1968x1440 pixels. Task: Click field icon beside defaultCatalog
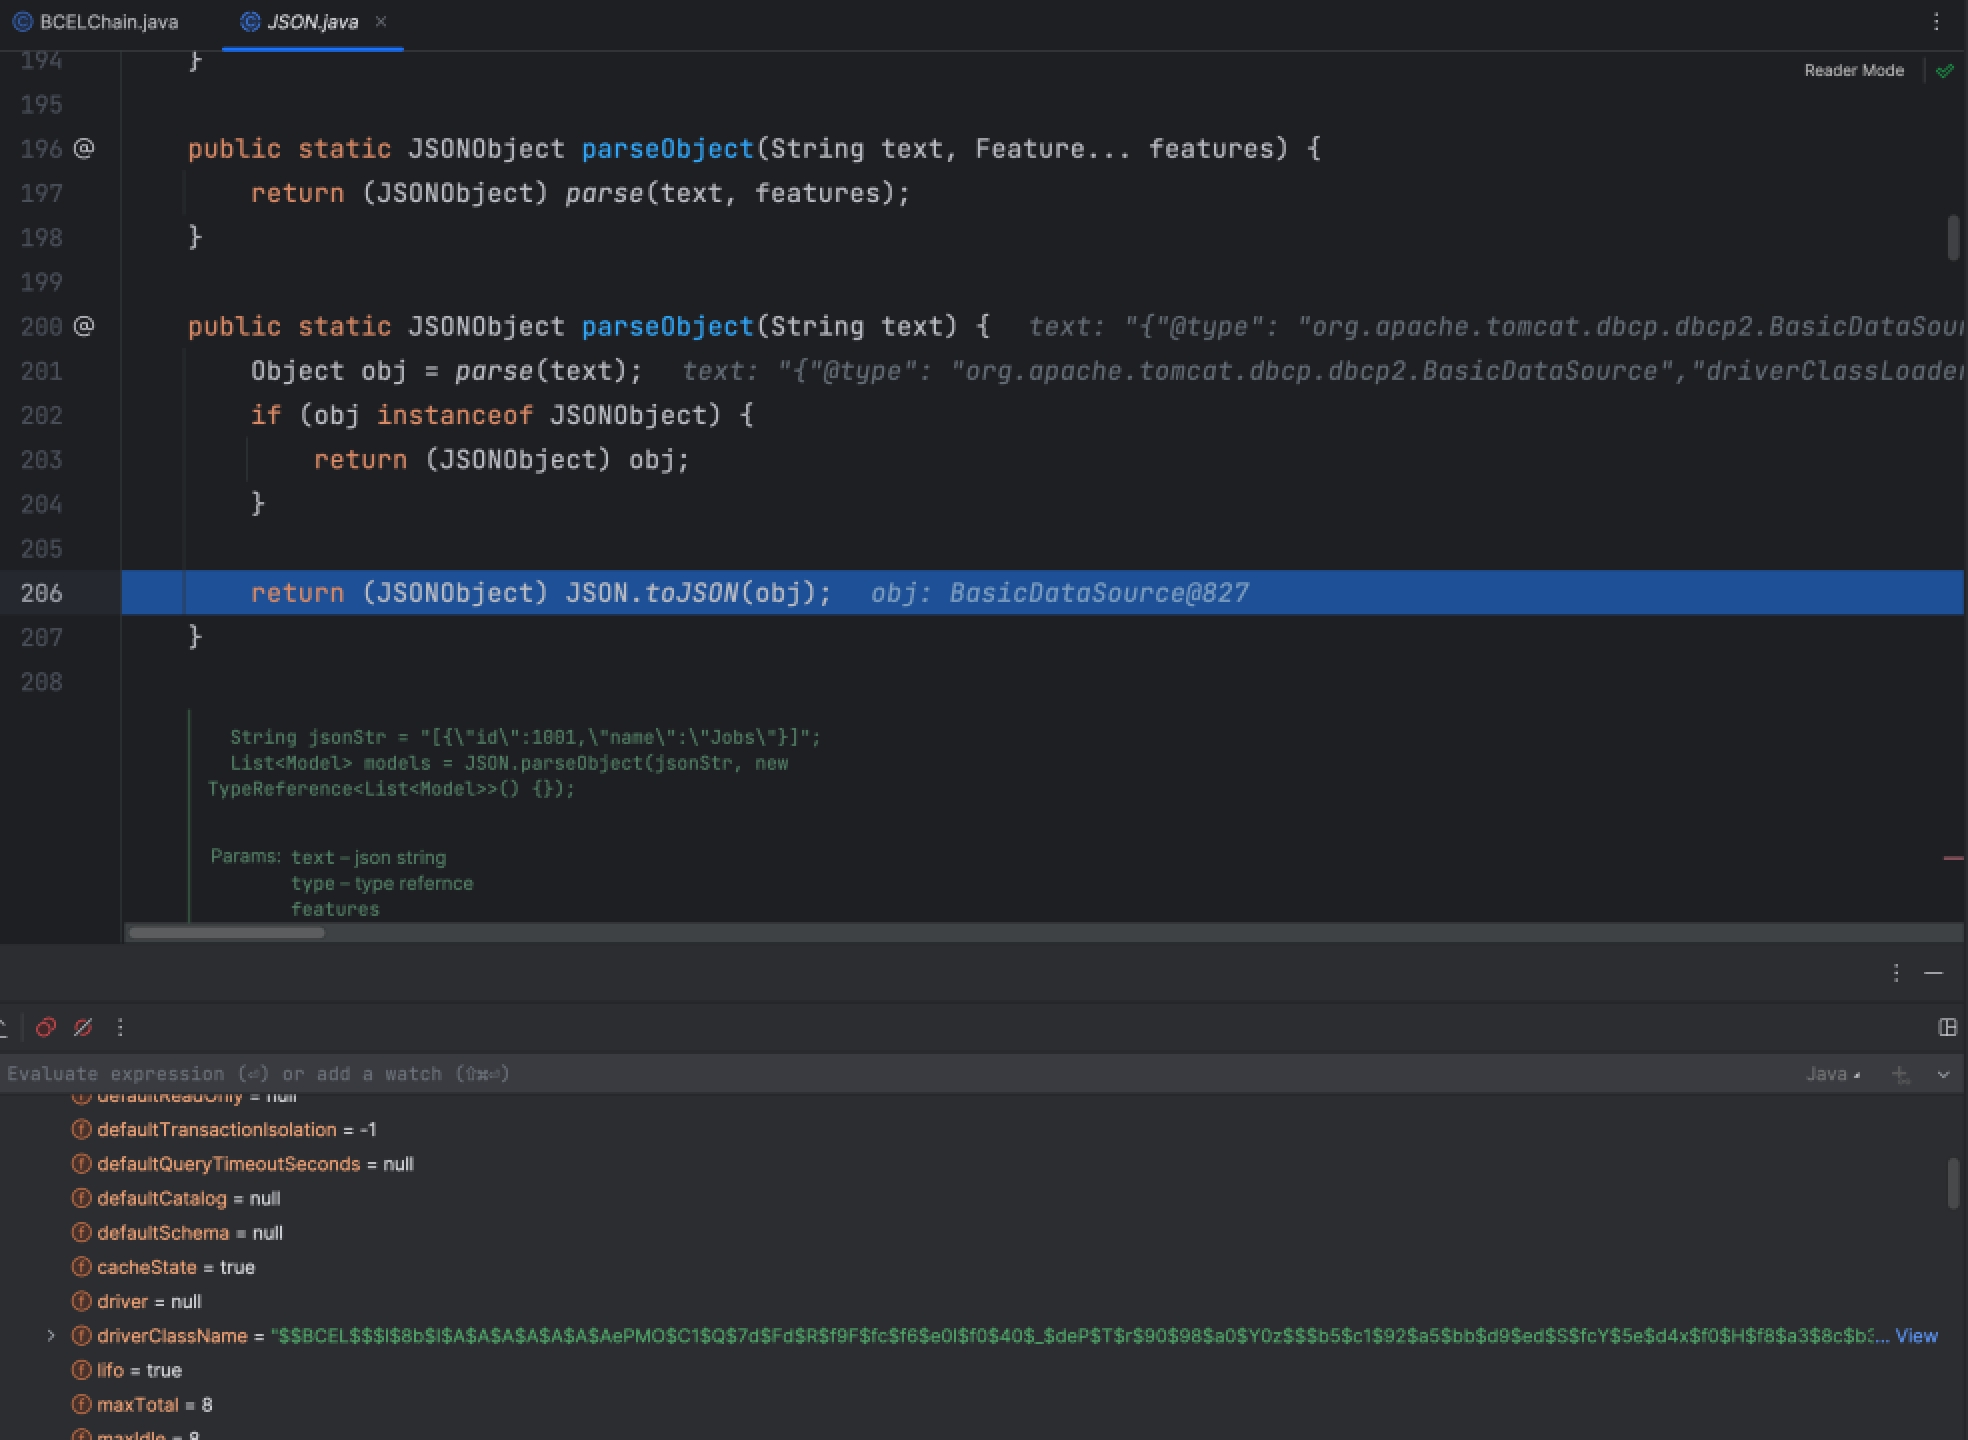[81, 1198]
